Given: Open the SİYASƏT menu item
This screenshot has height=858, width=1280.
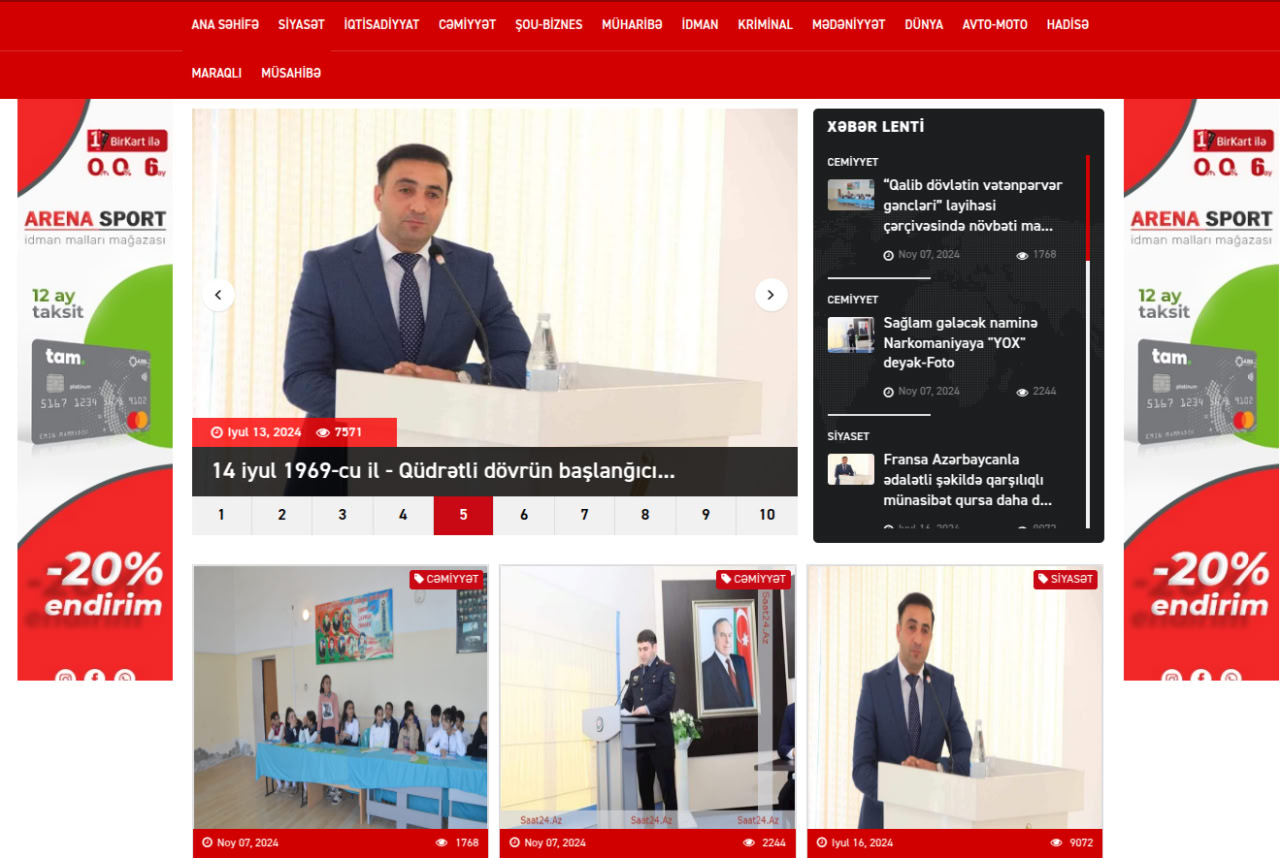Looking at the screenshot, I should pyautogui.click(x=301, y=24).
